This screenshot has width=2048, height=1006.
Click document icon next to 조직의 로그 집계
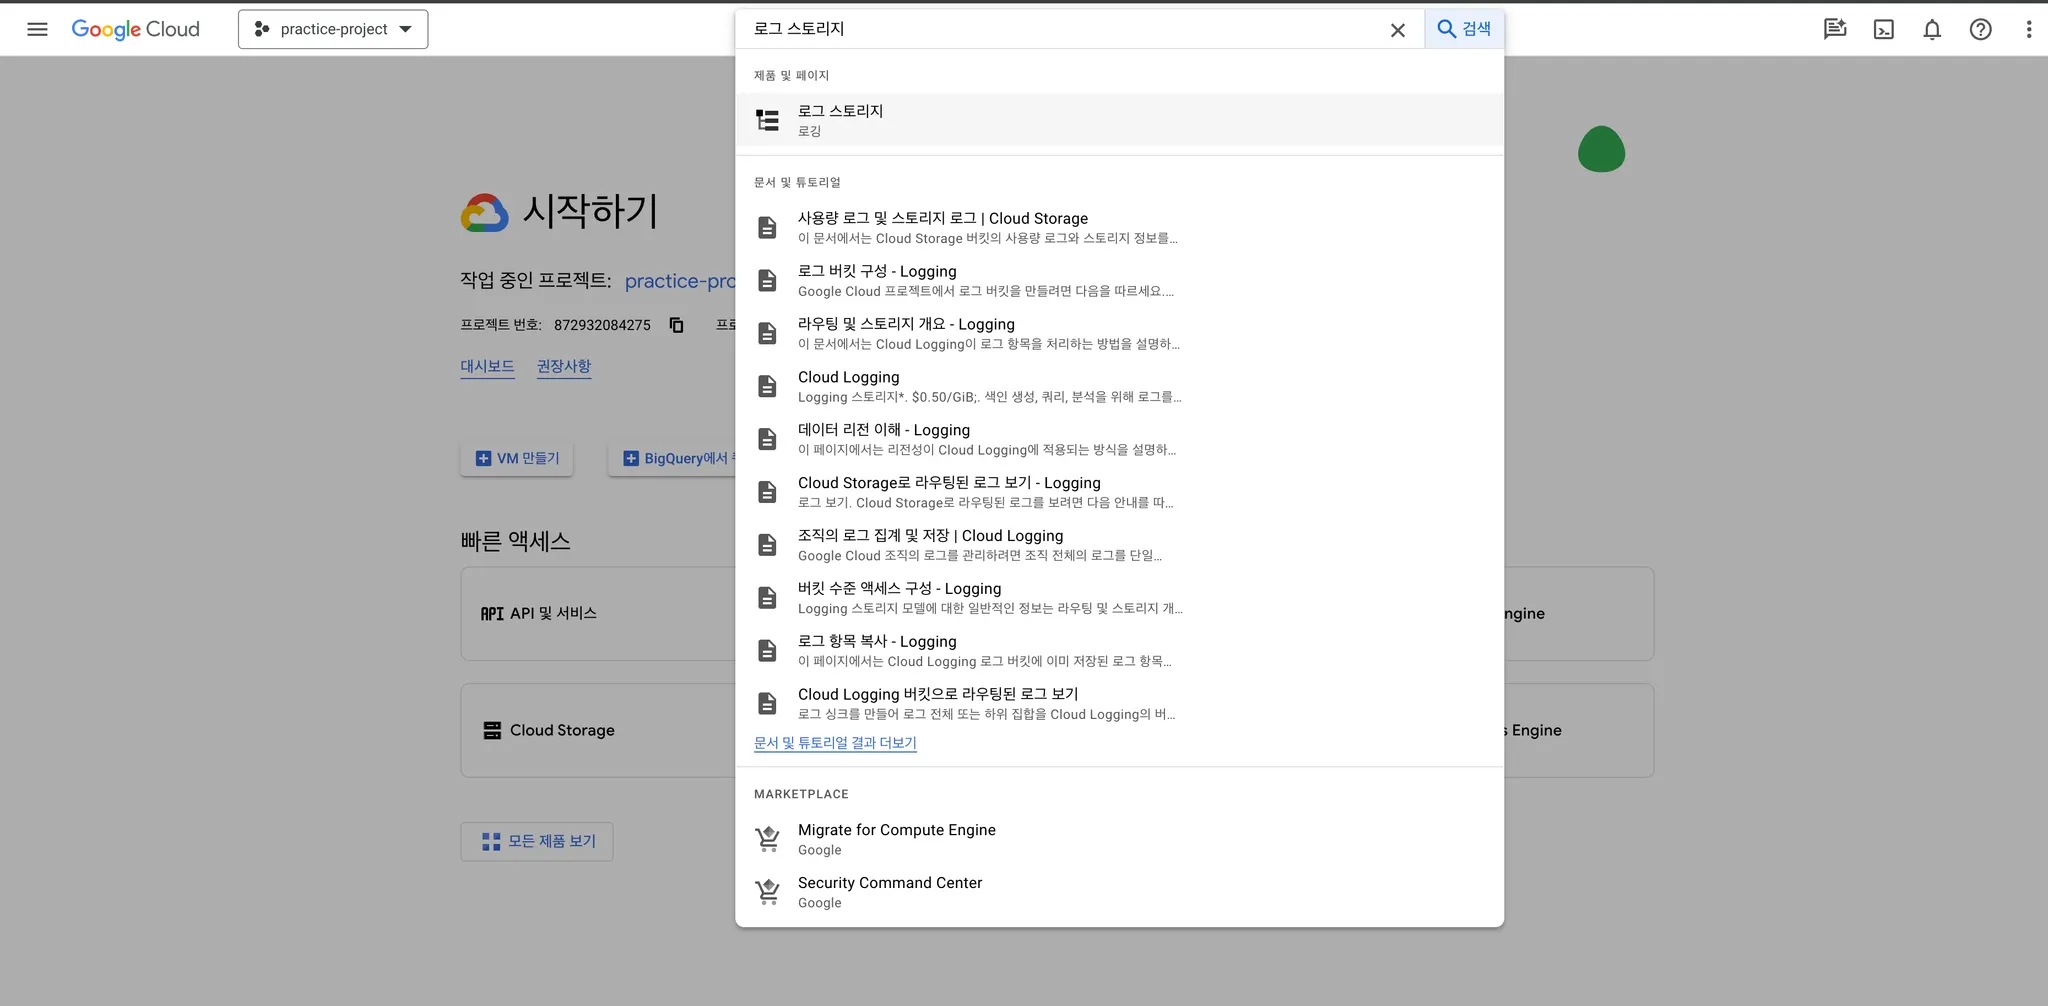click(767, 545)
